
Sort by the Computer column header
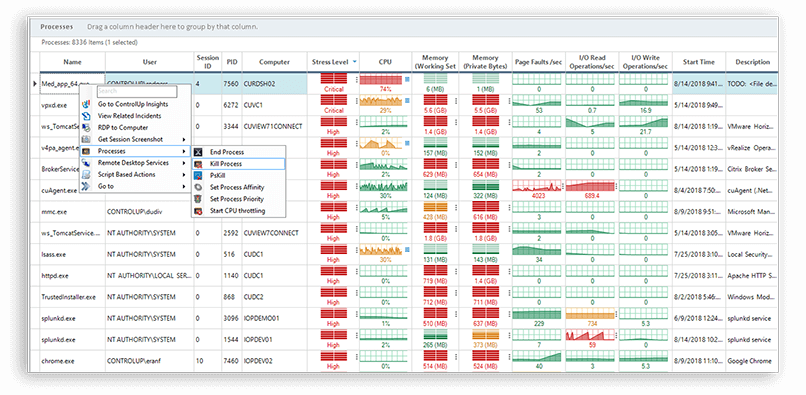274,62
